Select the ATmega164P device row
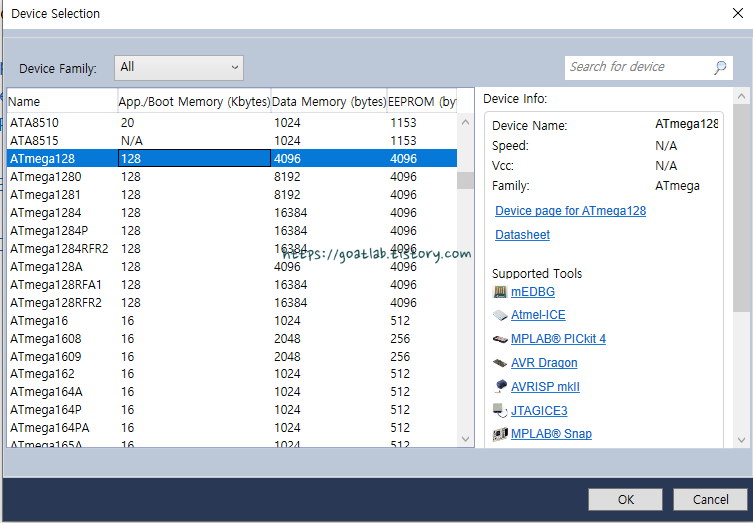Screen dimensions: 753x523 232,410
